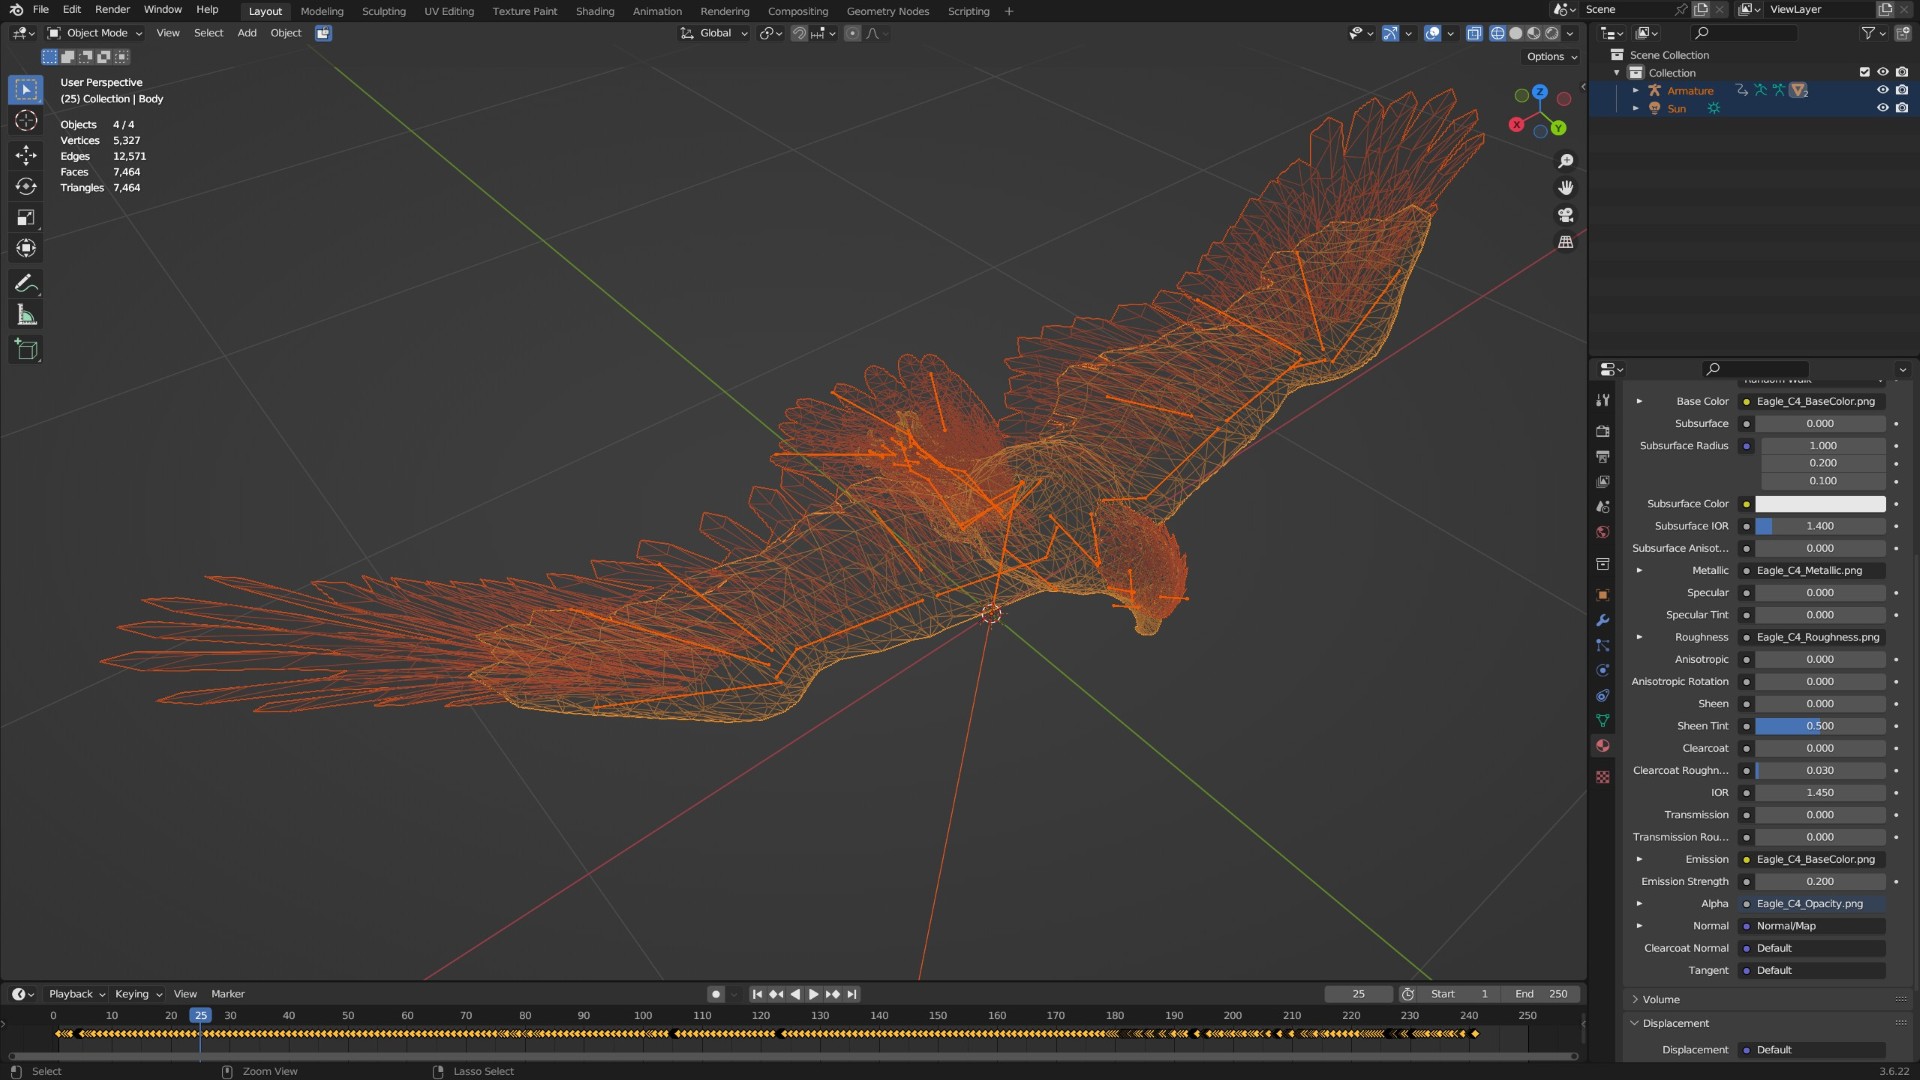This screenshot has height=1080, width=1920.
Task: Toggle Sun visibility eye icon
Action: point(1882,108)
